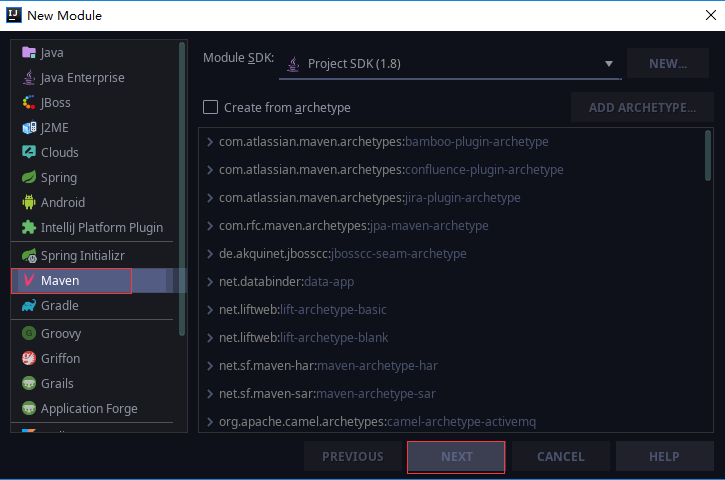Expand maven-archetype-har entry

[x=210, y=366]
